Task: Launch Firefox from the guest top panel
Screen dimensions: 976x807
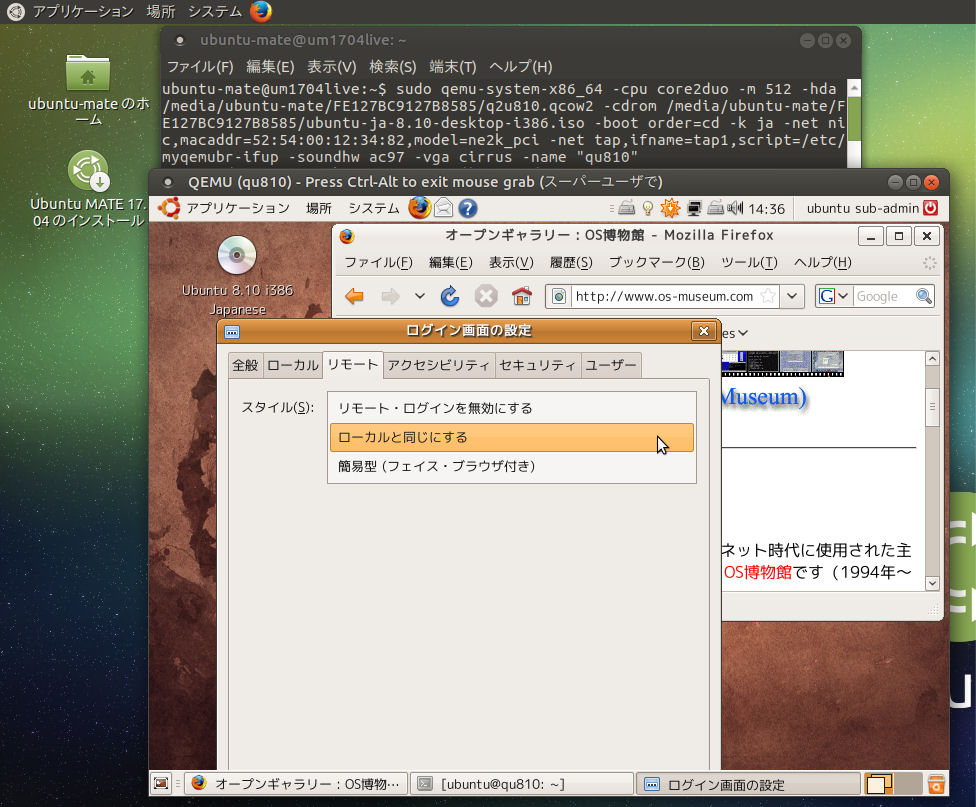Action: (x=420, y=208)
